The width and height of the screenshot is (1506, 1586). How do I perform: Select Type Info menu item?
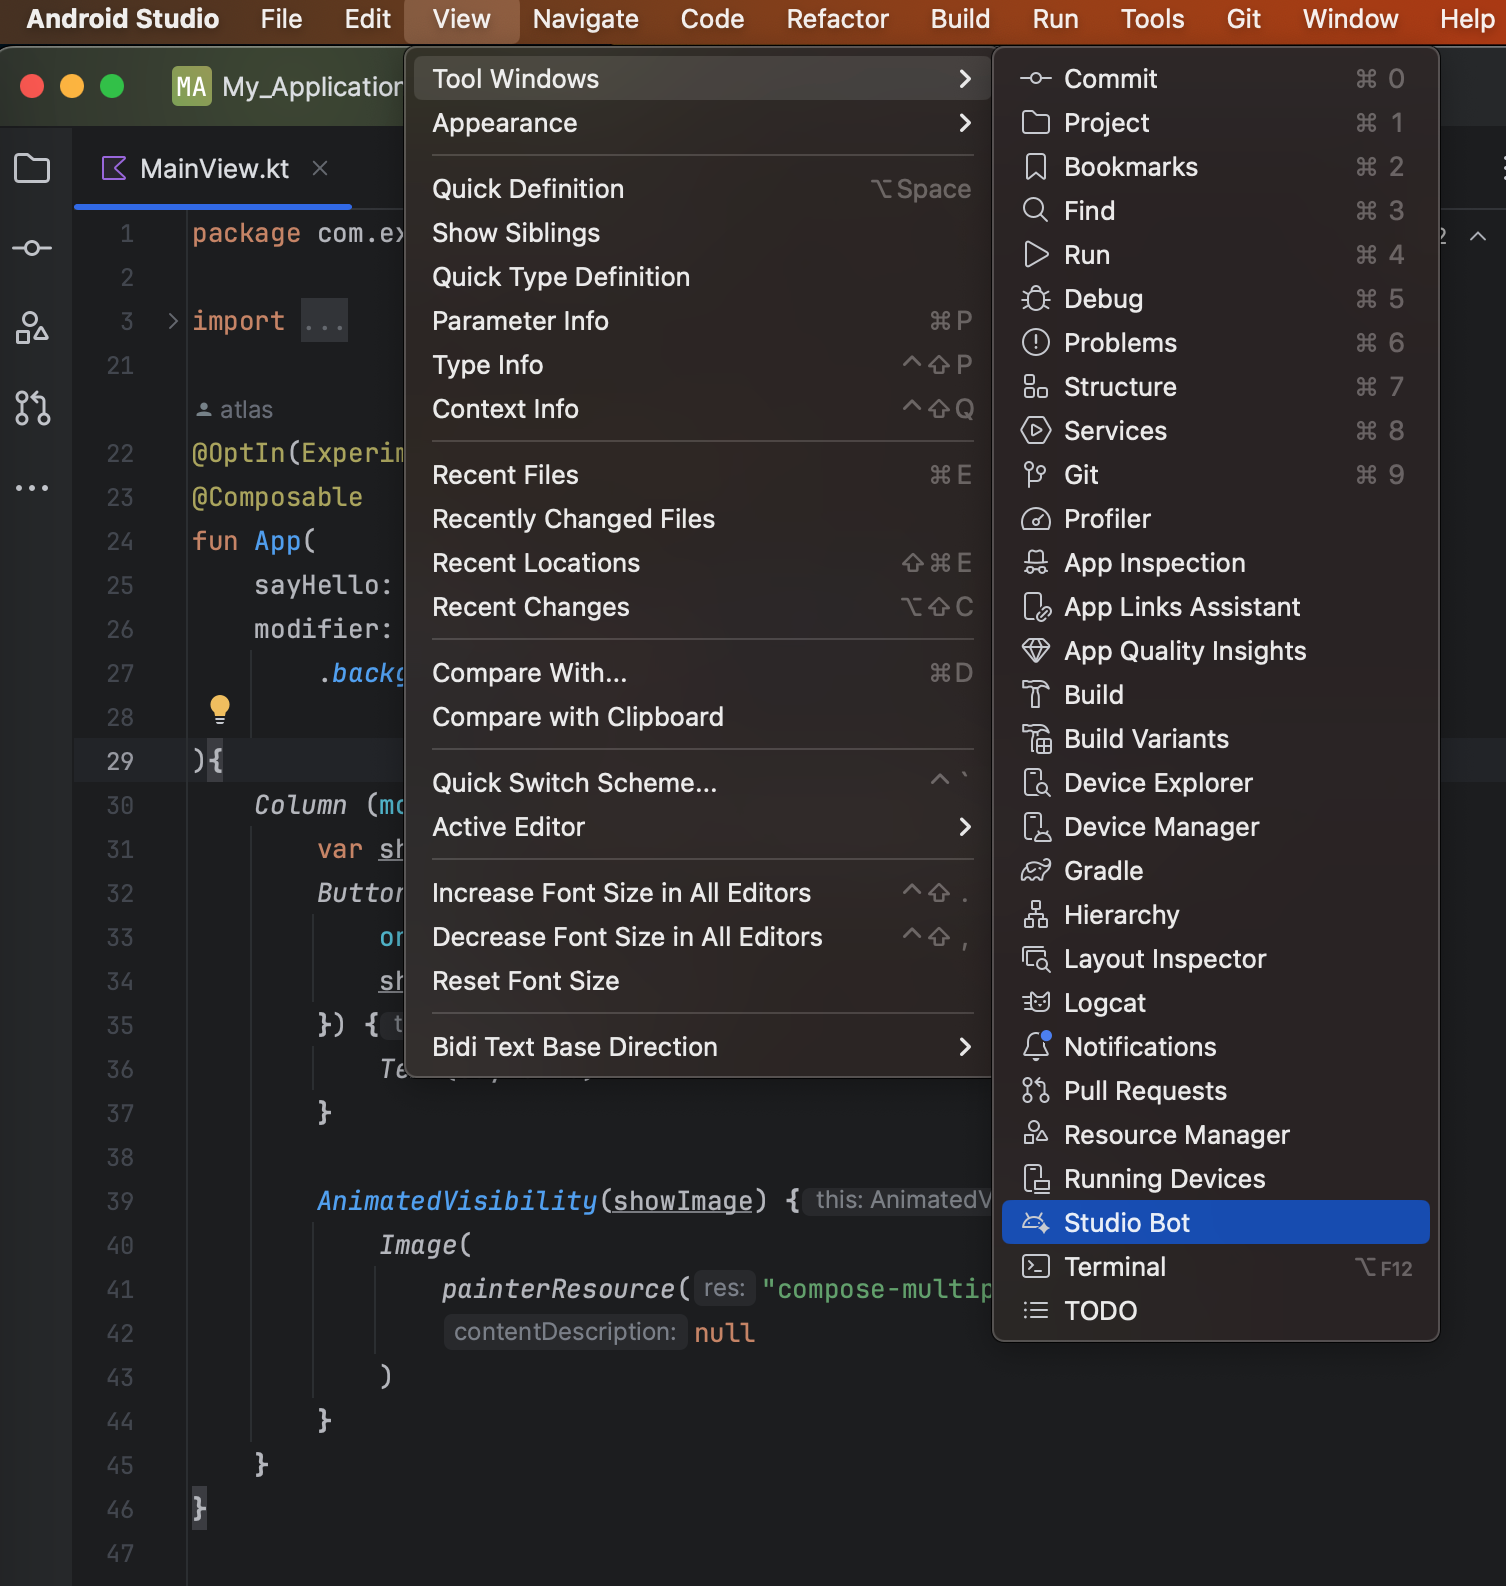pos(702,364)
